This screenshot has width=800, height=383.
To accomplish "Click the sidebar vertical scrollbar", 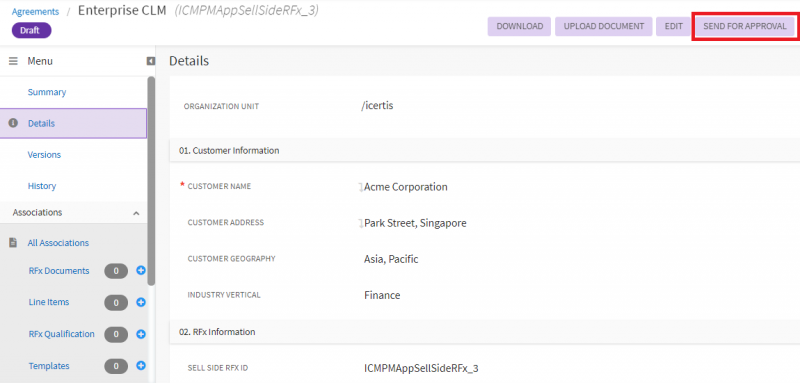I will (151, 181).
